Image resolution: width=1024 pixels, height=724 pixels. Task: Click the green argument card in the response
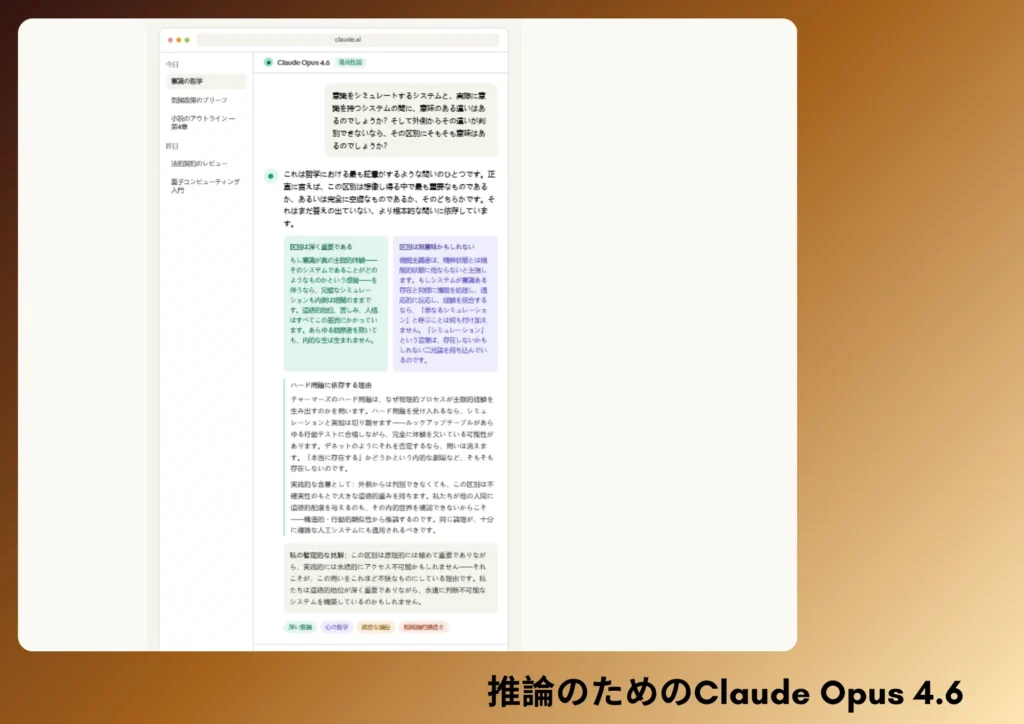coord(336,304)
